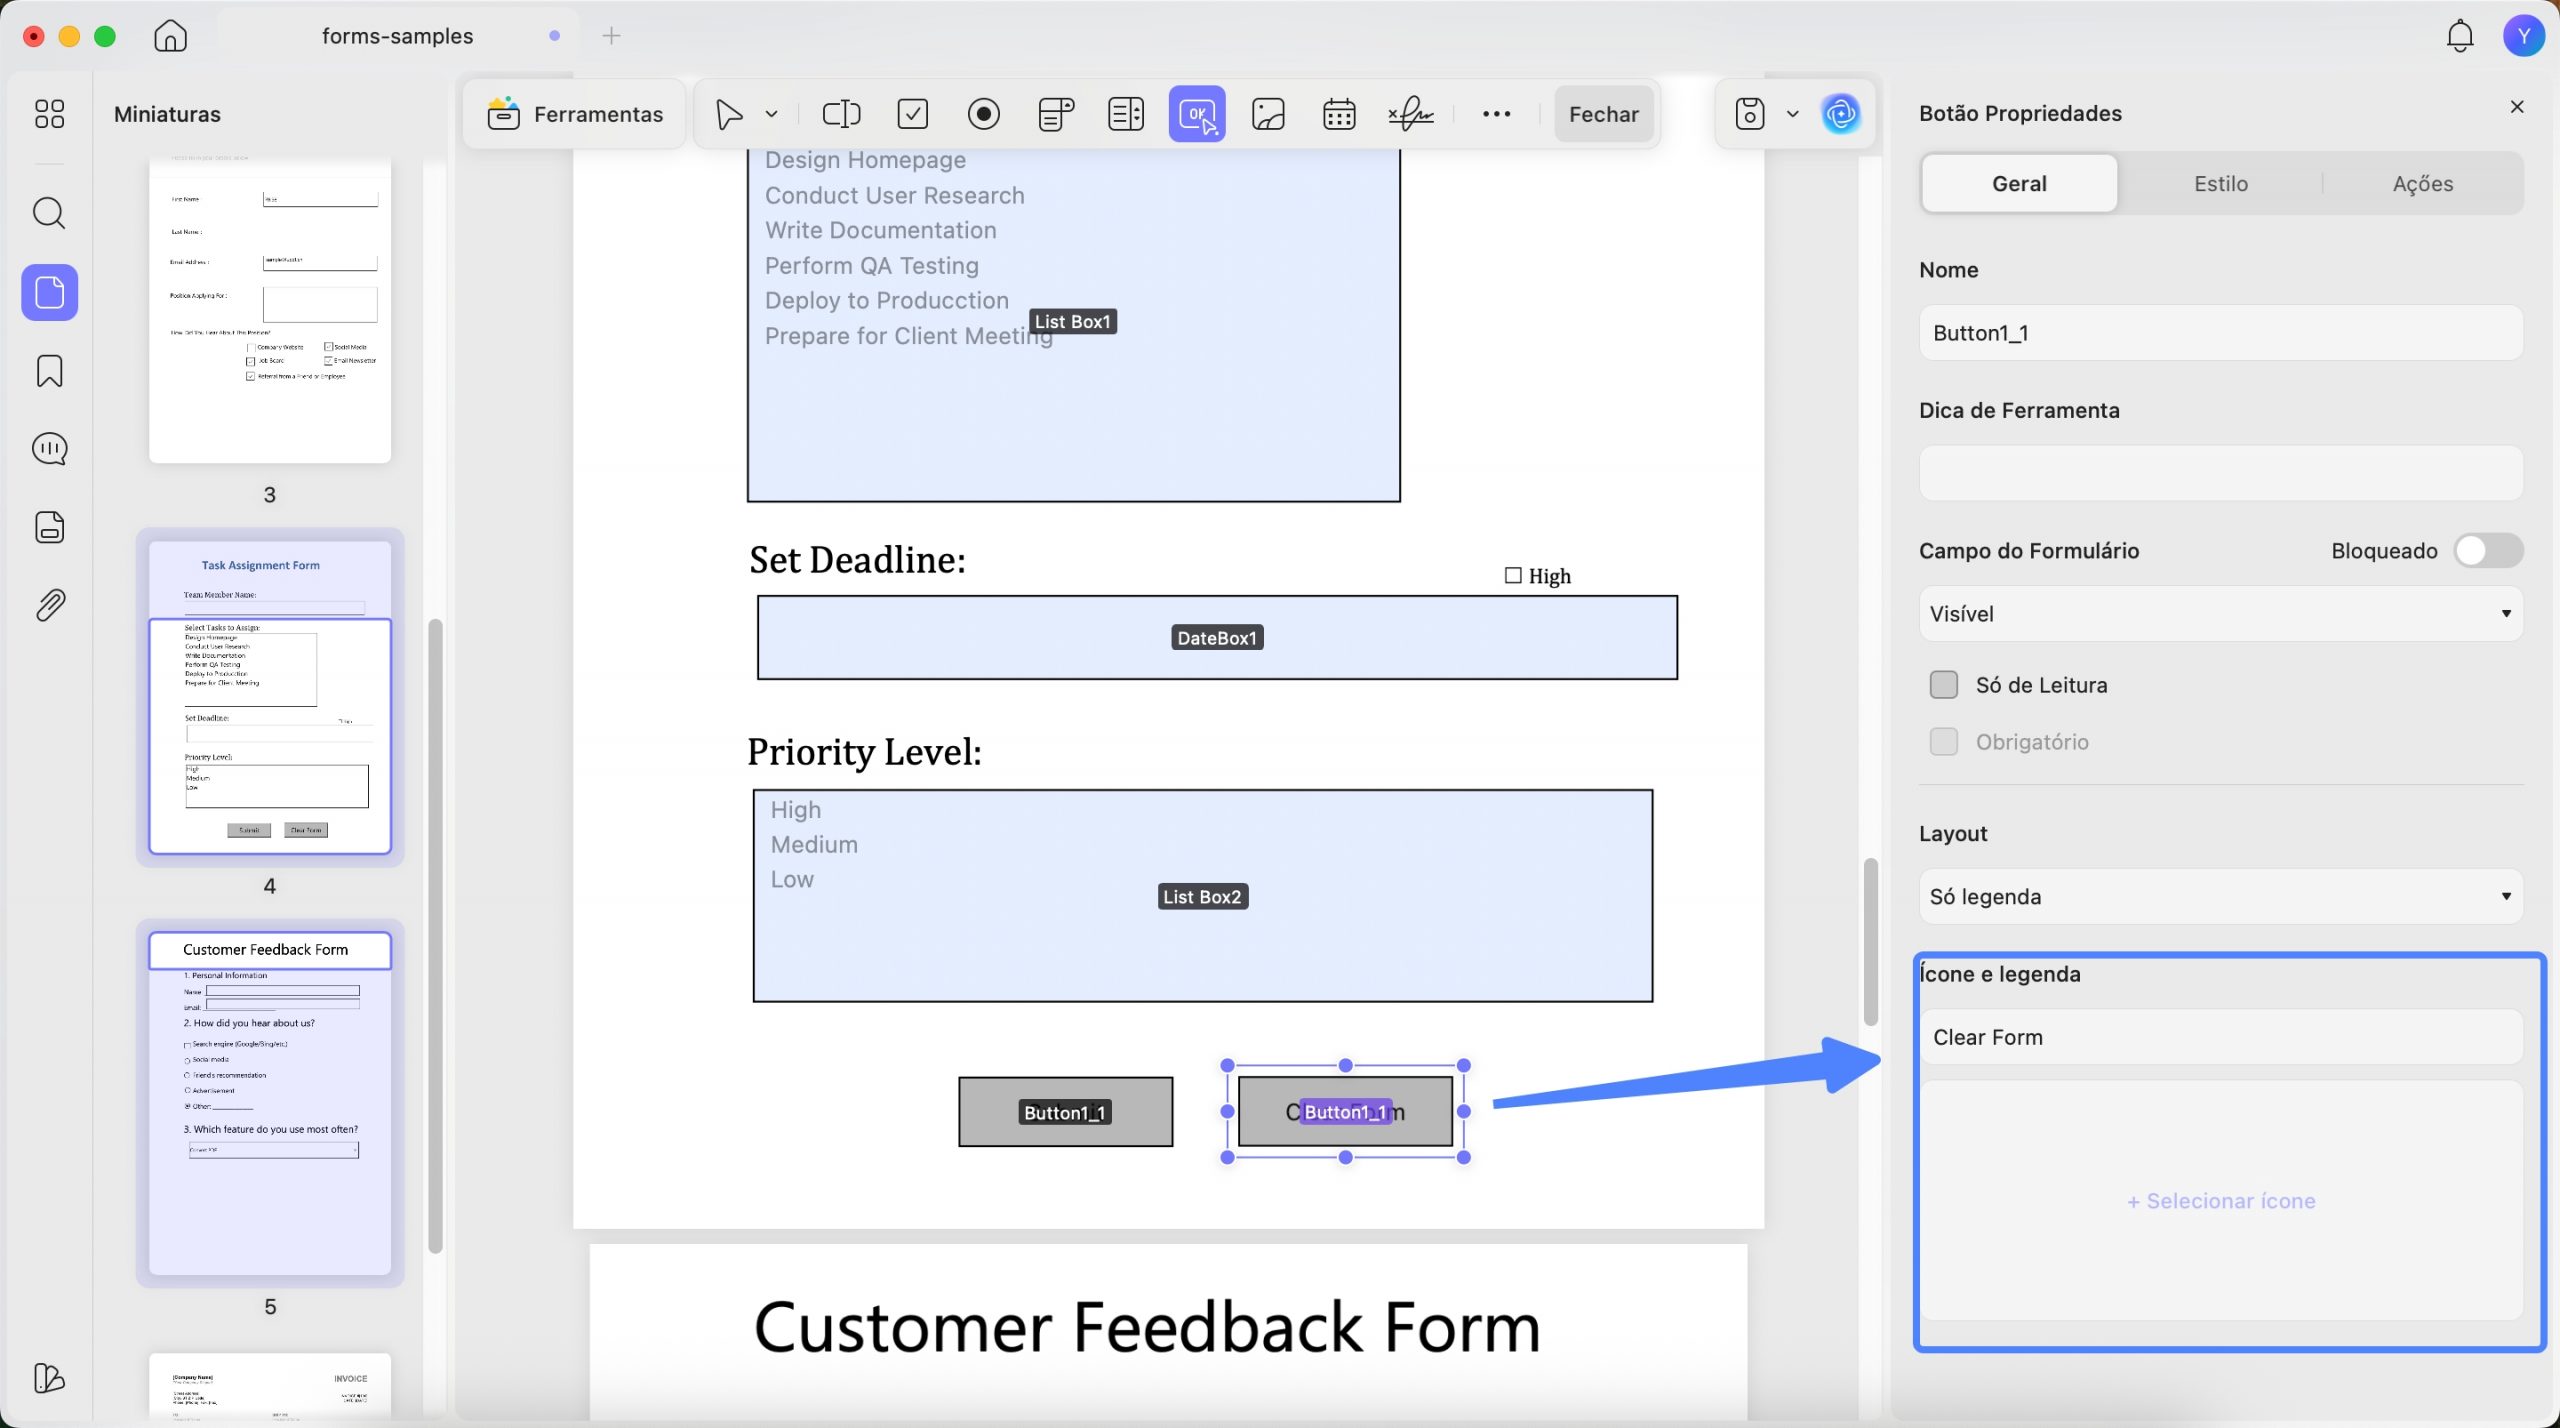This screenshot has width=2560, height=1428.
Task: Switch to the Ações tab
Action: pos(2423,184)
